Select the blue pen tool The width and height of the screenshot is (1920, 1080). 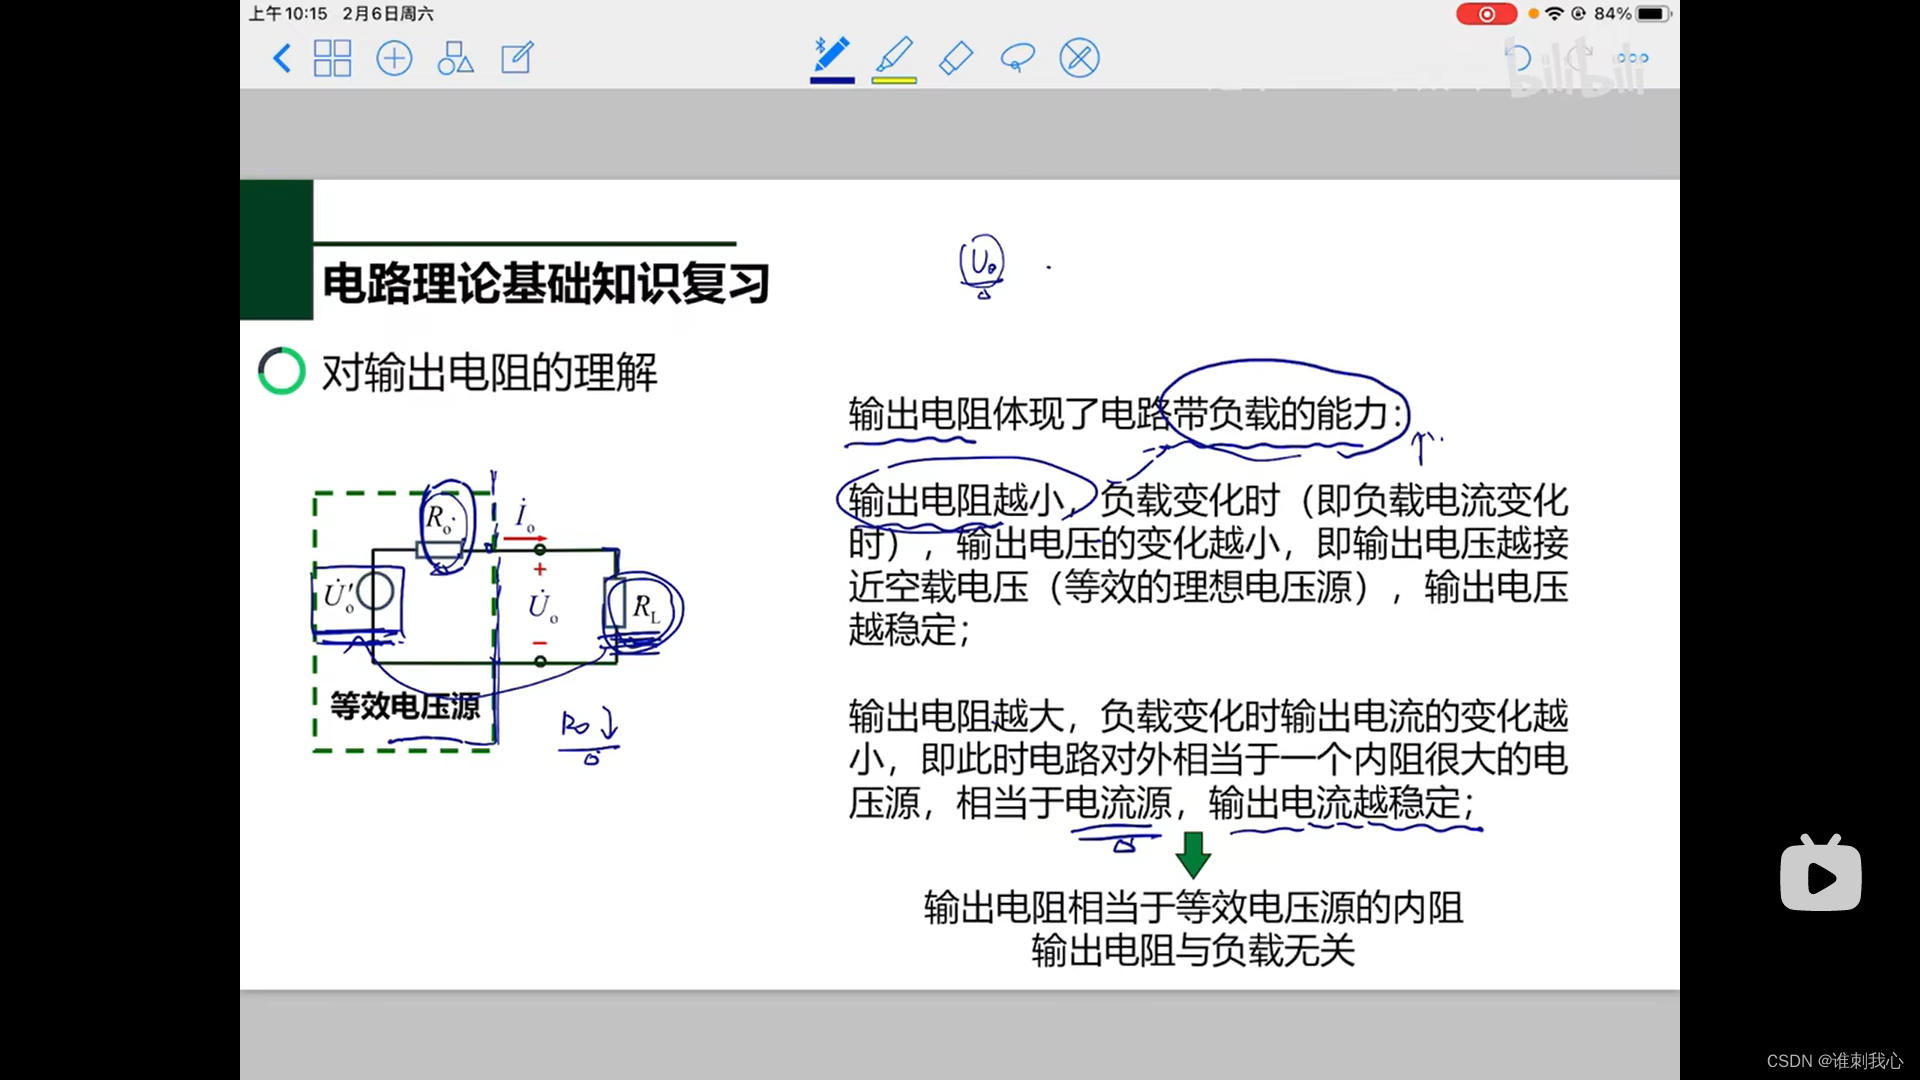point(832,54)
